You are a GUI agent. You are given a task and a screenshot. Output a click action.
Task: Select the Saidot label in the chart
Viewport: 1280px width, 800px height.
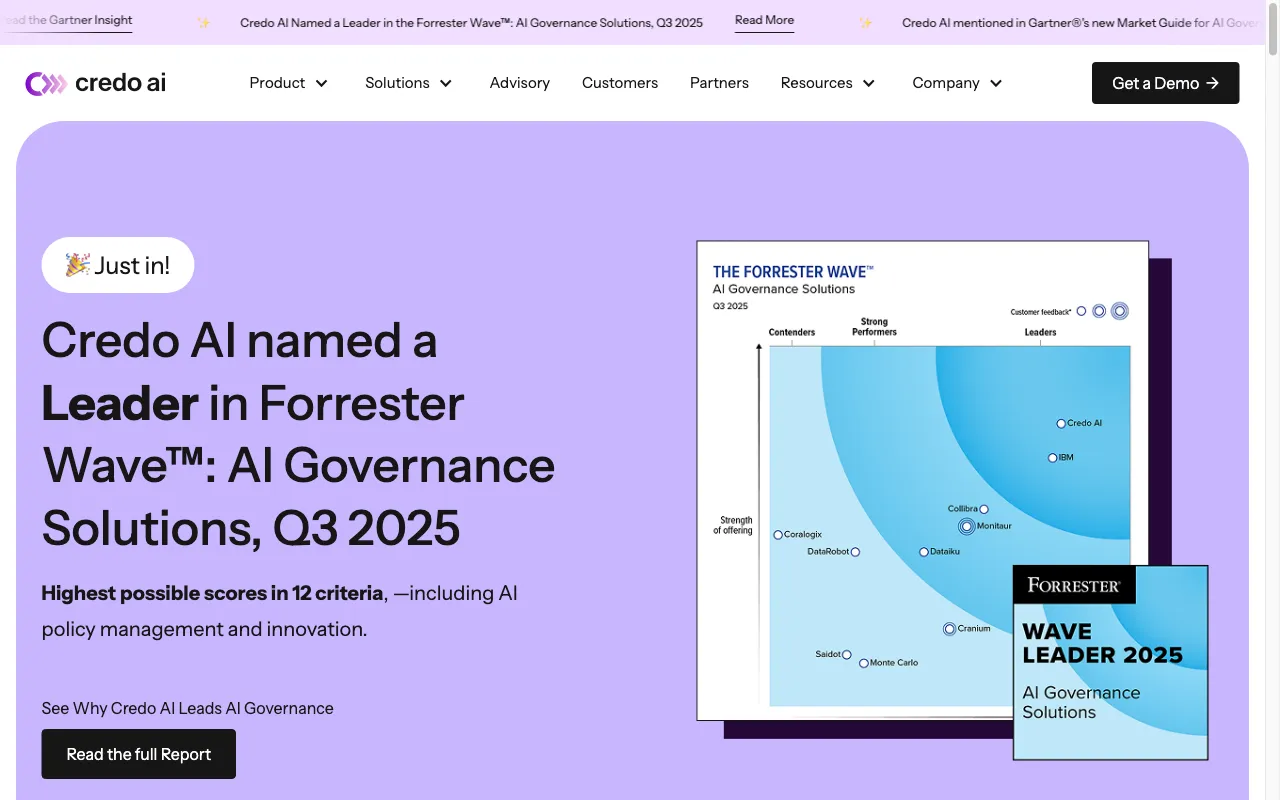pyautogui.click(x=828, y=654)
